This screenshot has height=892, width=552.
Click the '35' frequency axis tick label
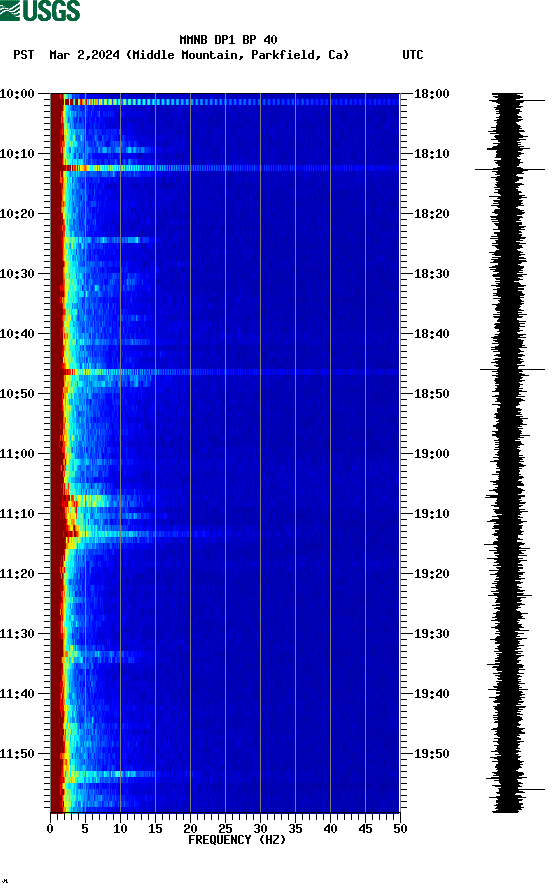295,829
